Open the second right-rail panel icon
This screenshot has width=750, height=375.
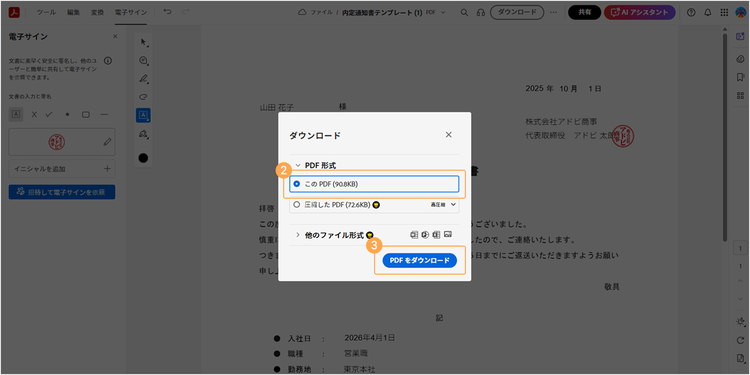pos(740,59)
